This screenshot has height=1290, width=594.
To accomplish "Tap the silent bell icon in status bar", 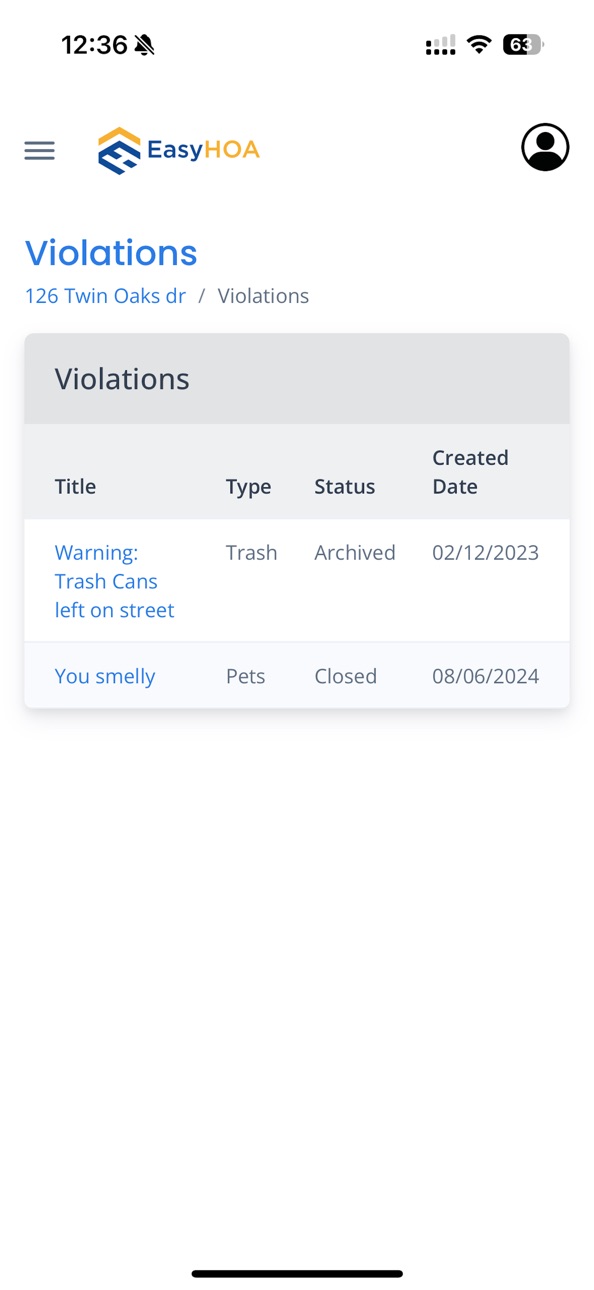I will [145, 45].
